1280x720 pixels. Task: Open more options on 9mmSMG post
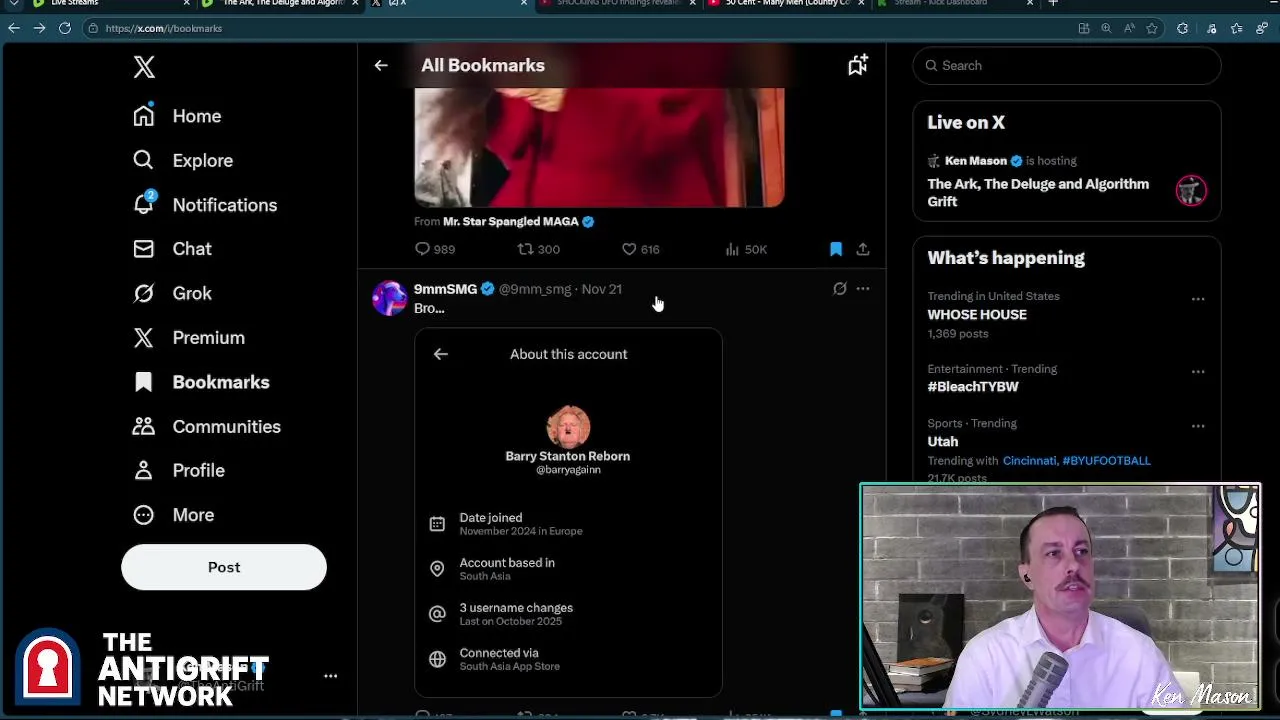pos(863,289)
